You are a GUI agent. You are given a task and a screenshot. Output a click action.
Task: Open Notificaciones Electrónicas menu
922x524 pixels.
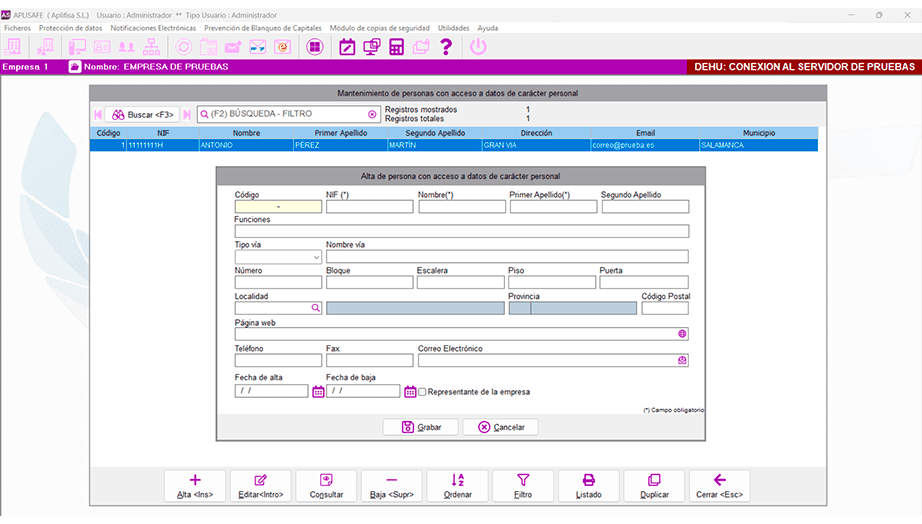coord(153,28)
